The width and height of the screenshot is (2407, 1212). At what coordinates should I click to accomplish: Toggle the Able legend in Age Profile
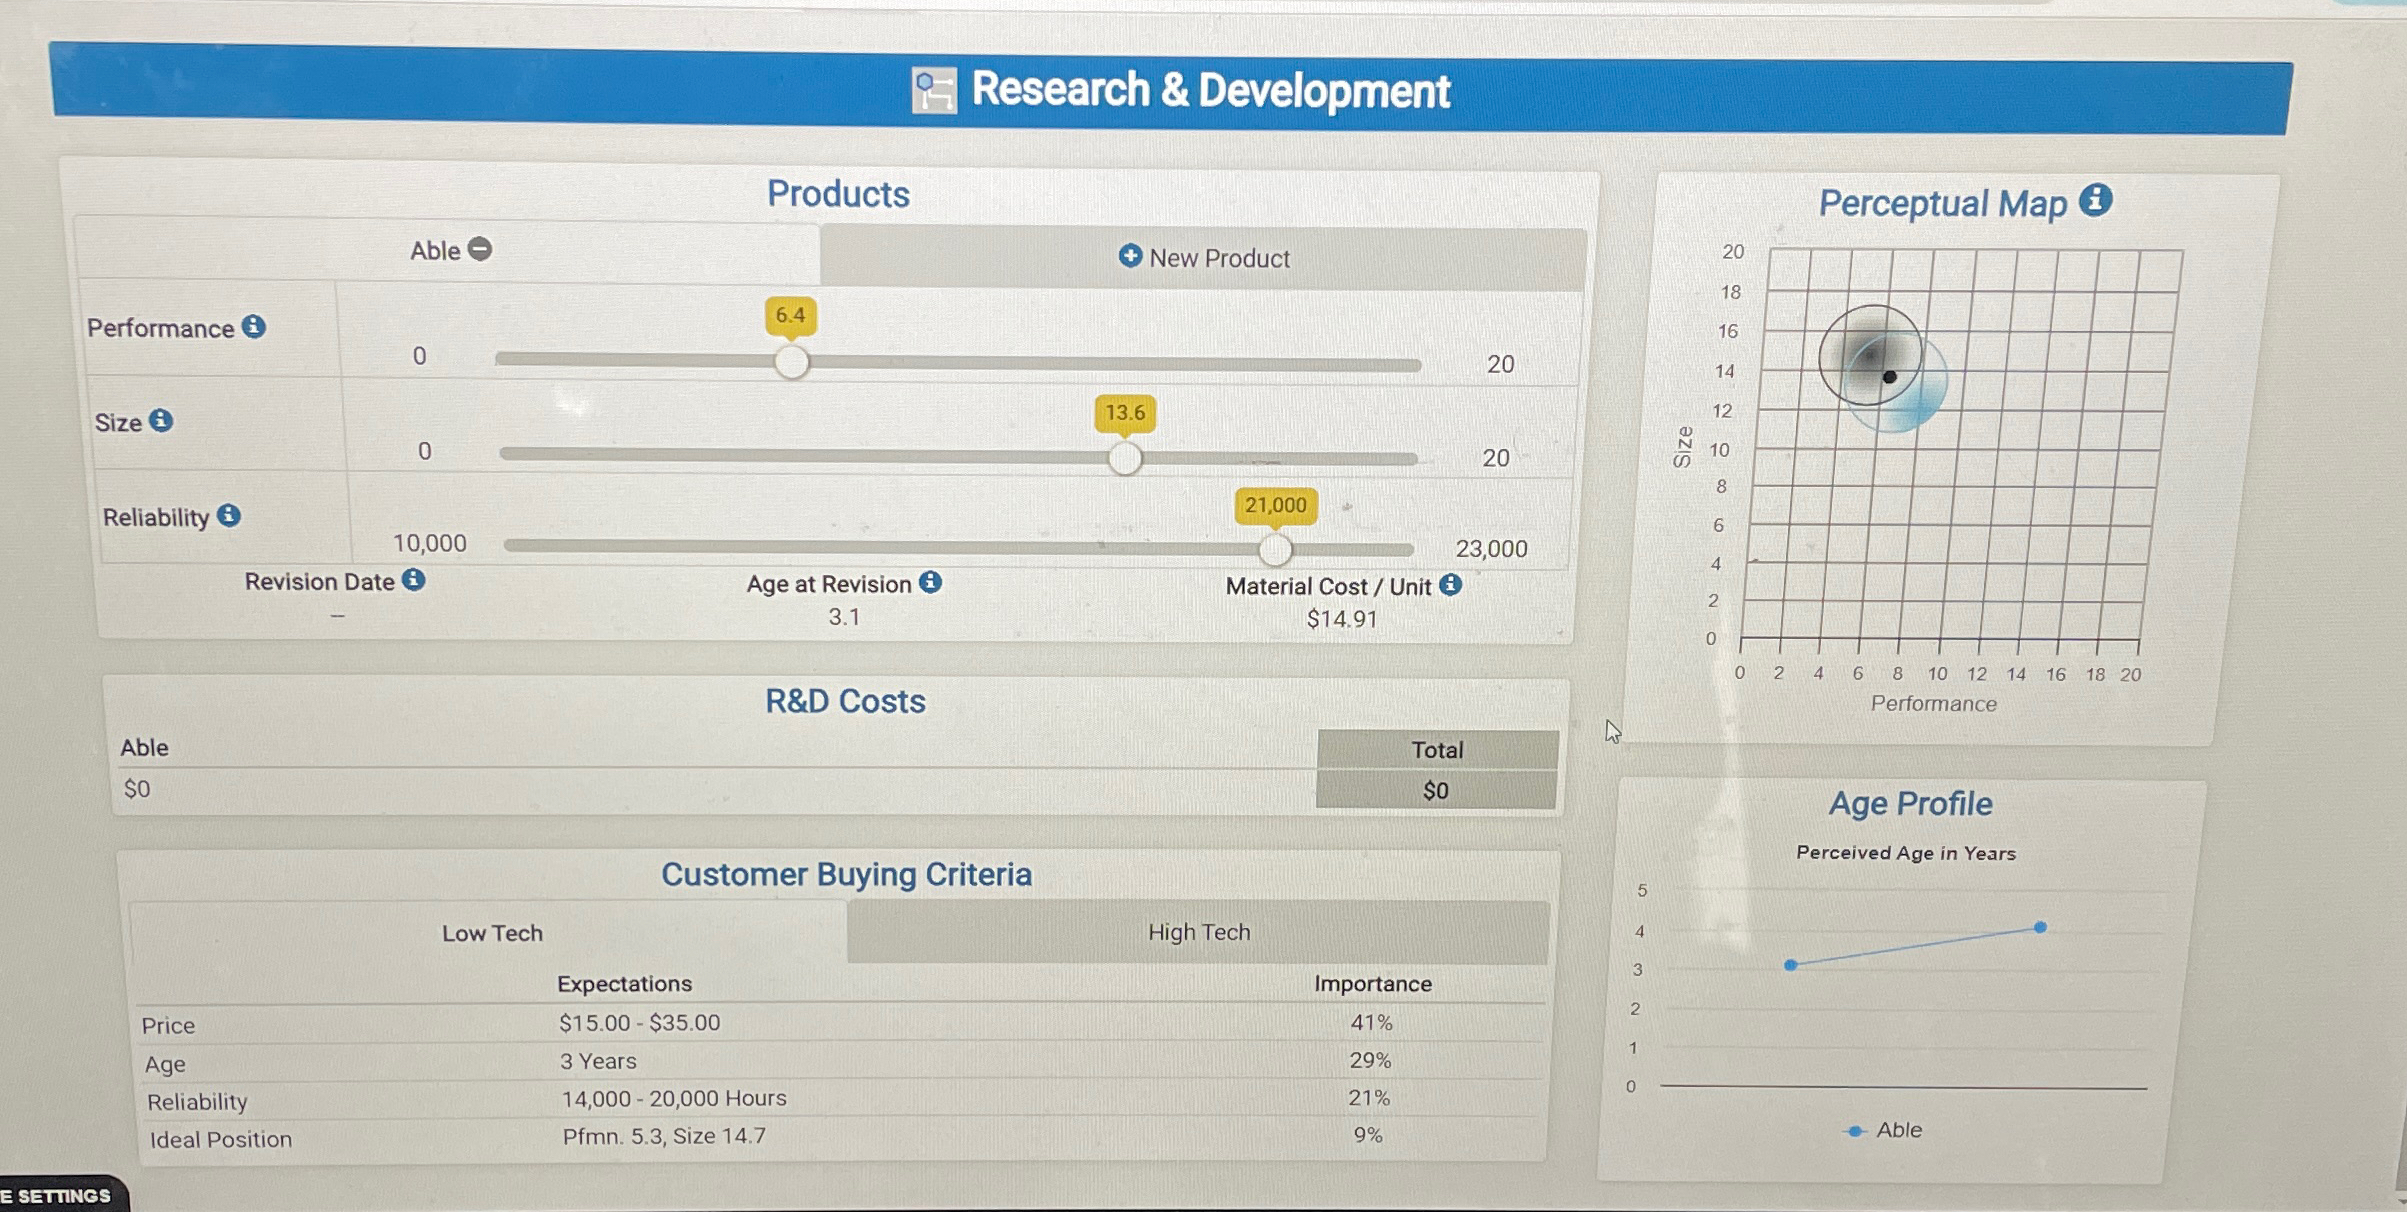pyautogui.click(x=1884, y=1129)
